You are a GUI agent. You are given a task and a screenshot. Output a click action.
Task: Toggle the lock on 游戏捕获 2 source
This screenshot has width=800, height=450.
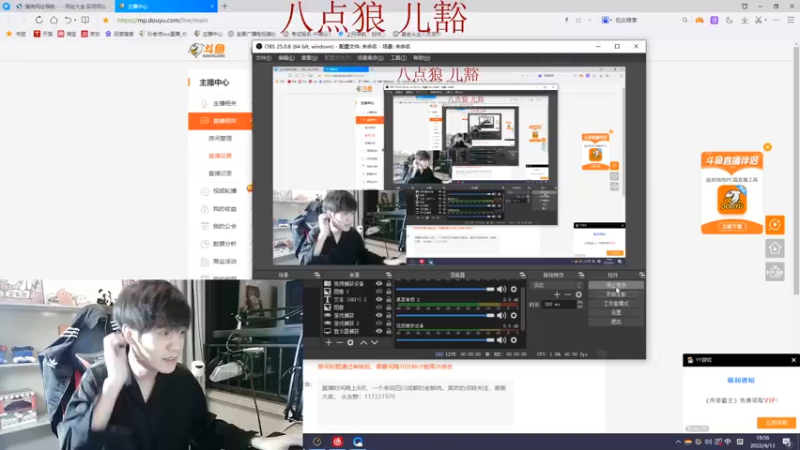[x=389, y=323]
